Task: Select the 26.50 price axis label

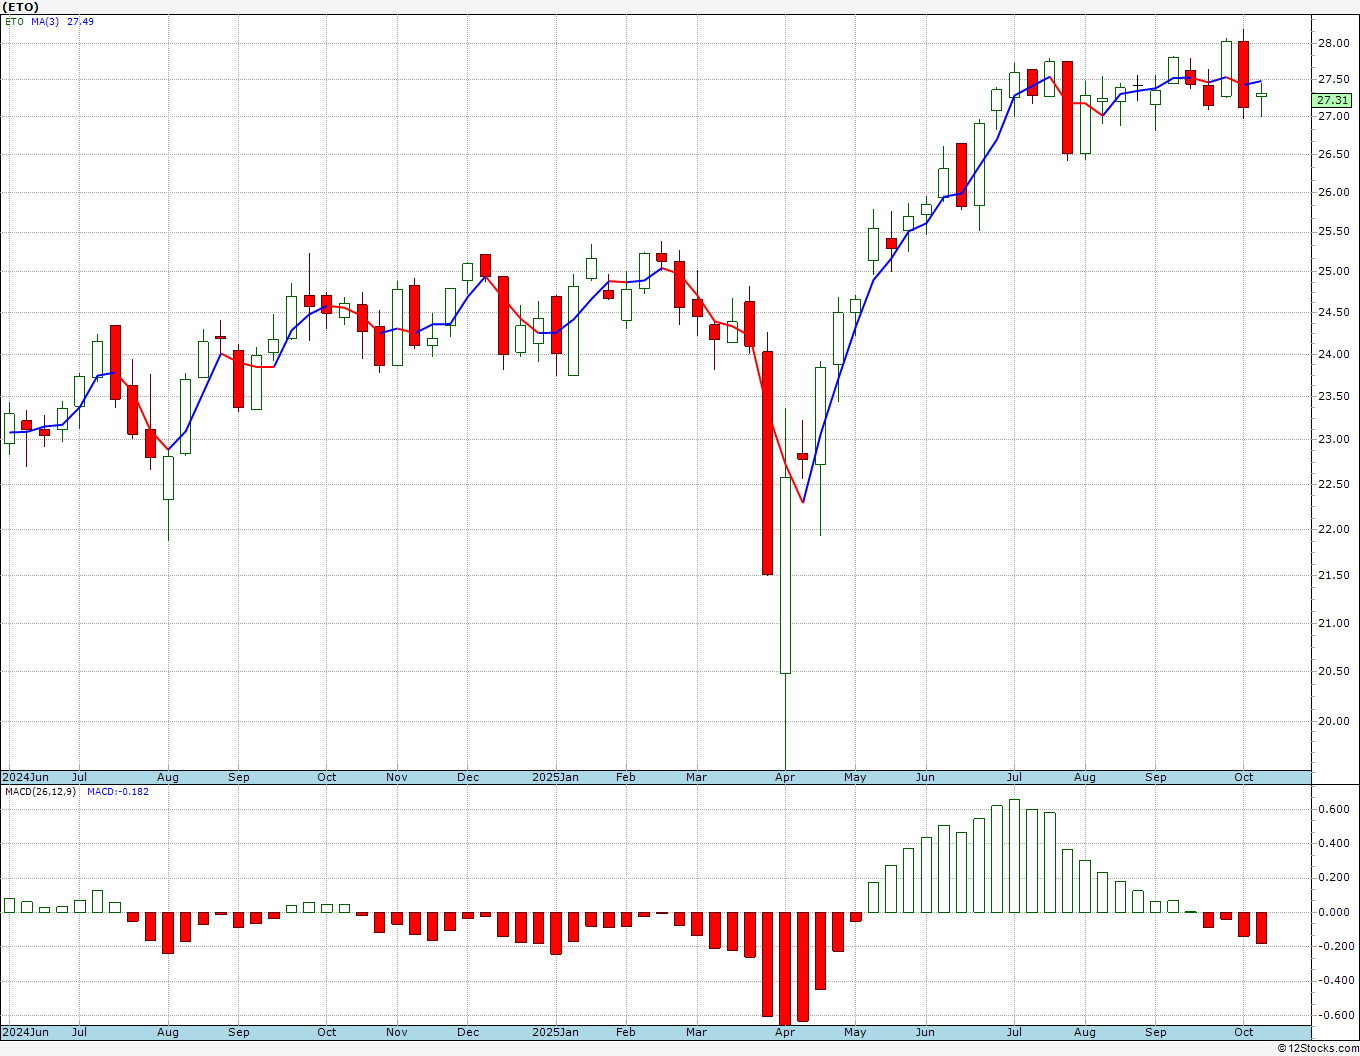Action: [1332, 154]
